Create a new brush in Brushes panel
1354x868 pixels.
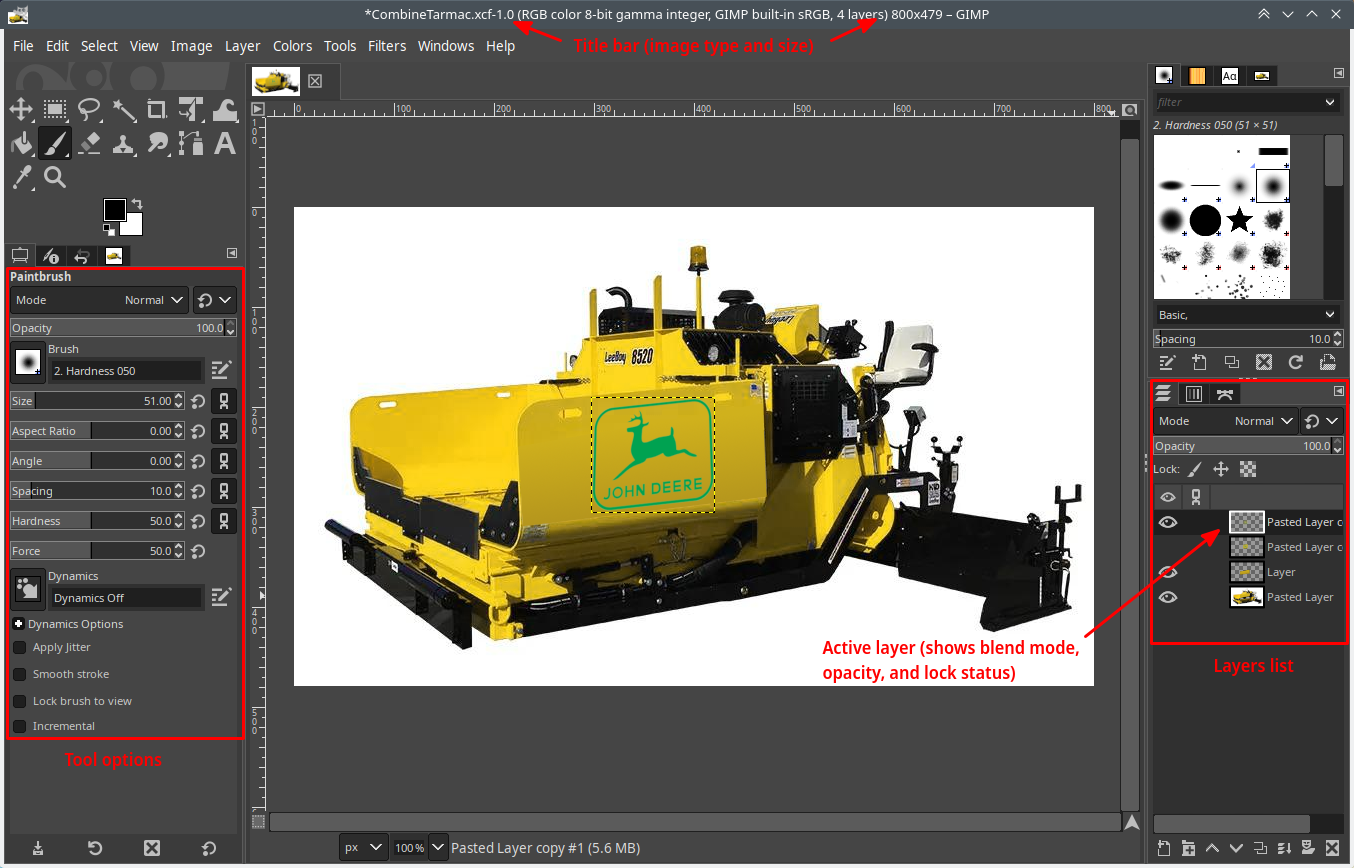pos(1199,362)
